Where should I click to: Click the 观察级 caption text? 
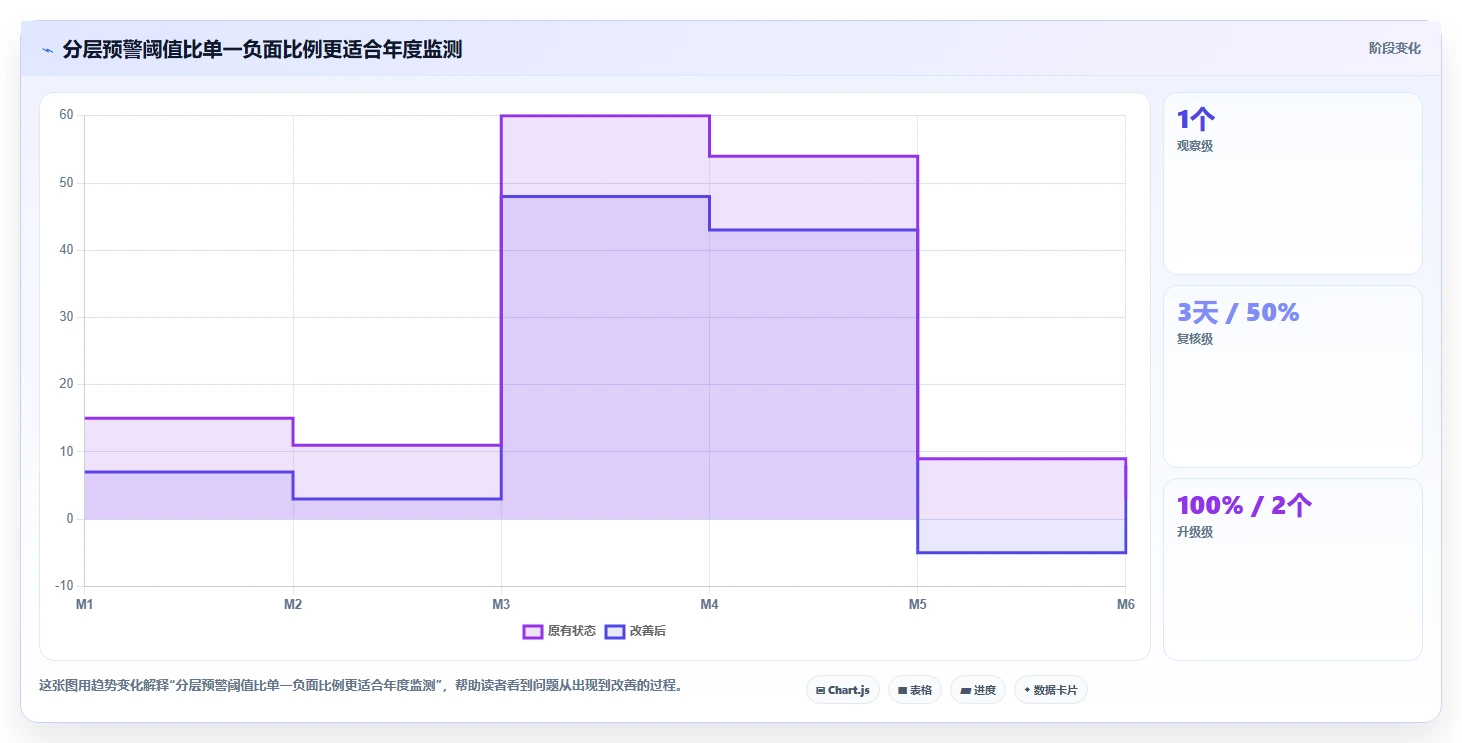pos(1195,146)
